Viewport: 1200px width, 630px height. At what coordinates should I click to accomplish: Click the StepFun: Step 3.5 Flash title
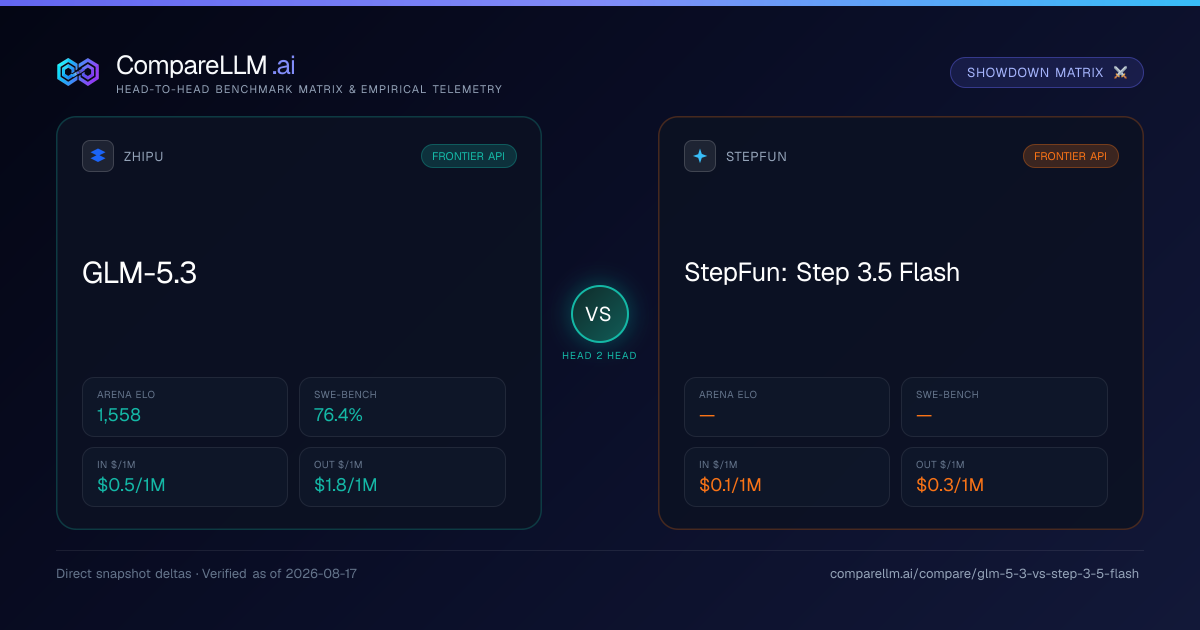point(822,272)
